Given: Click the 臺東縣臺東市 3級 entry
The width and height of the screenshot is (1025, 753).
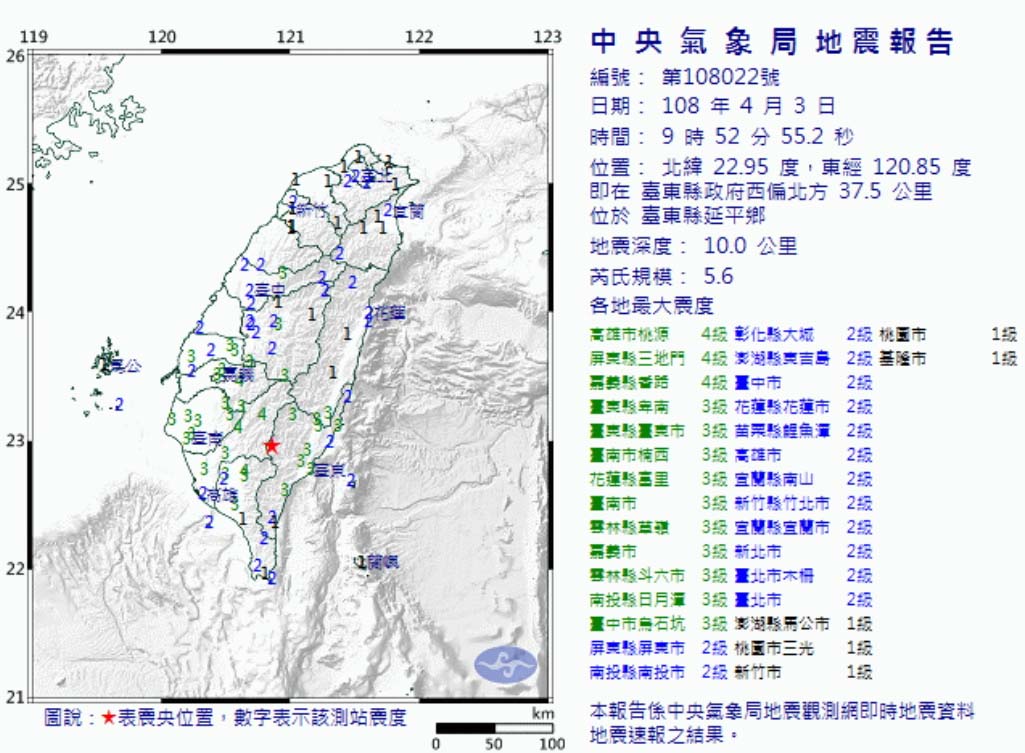Looking at the screenshot, I should coord(658,431).
